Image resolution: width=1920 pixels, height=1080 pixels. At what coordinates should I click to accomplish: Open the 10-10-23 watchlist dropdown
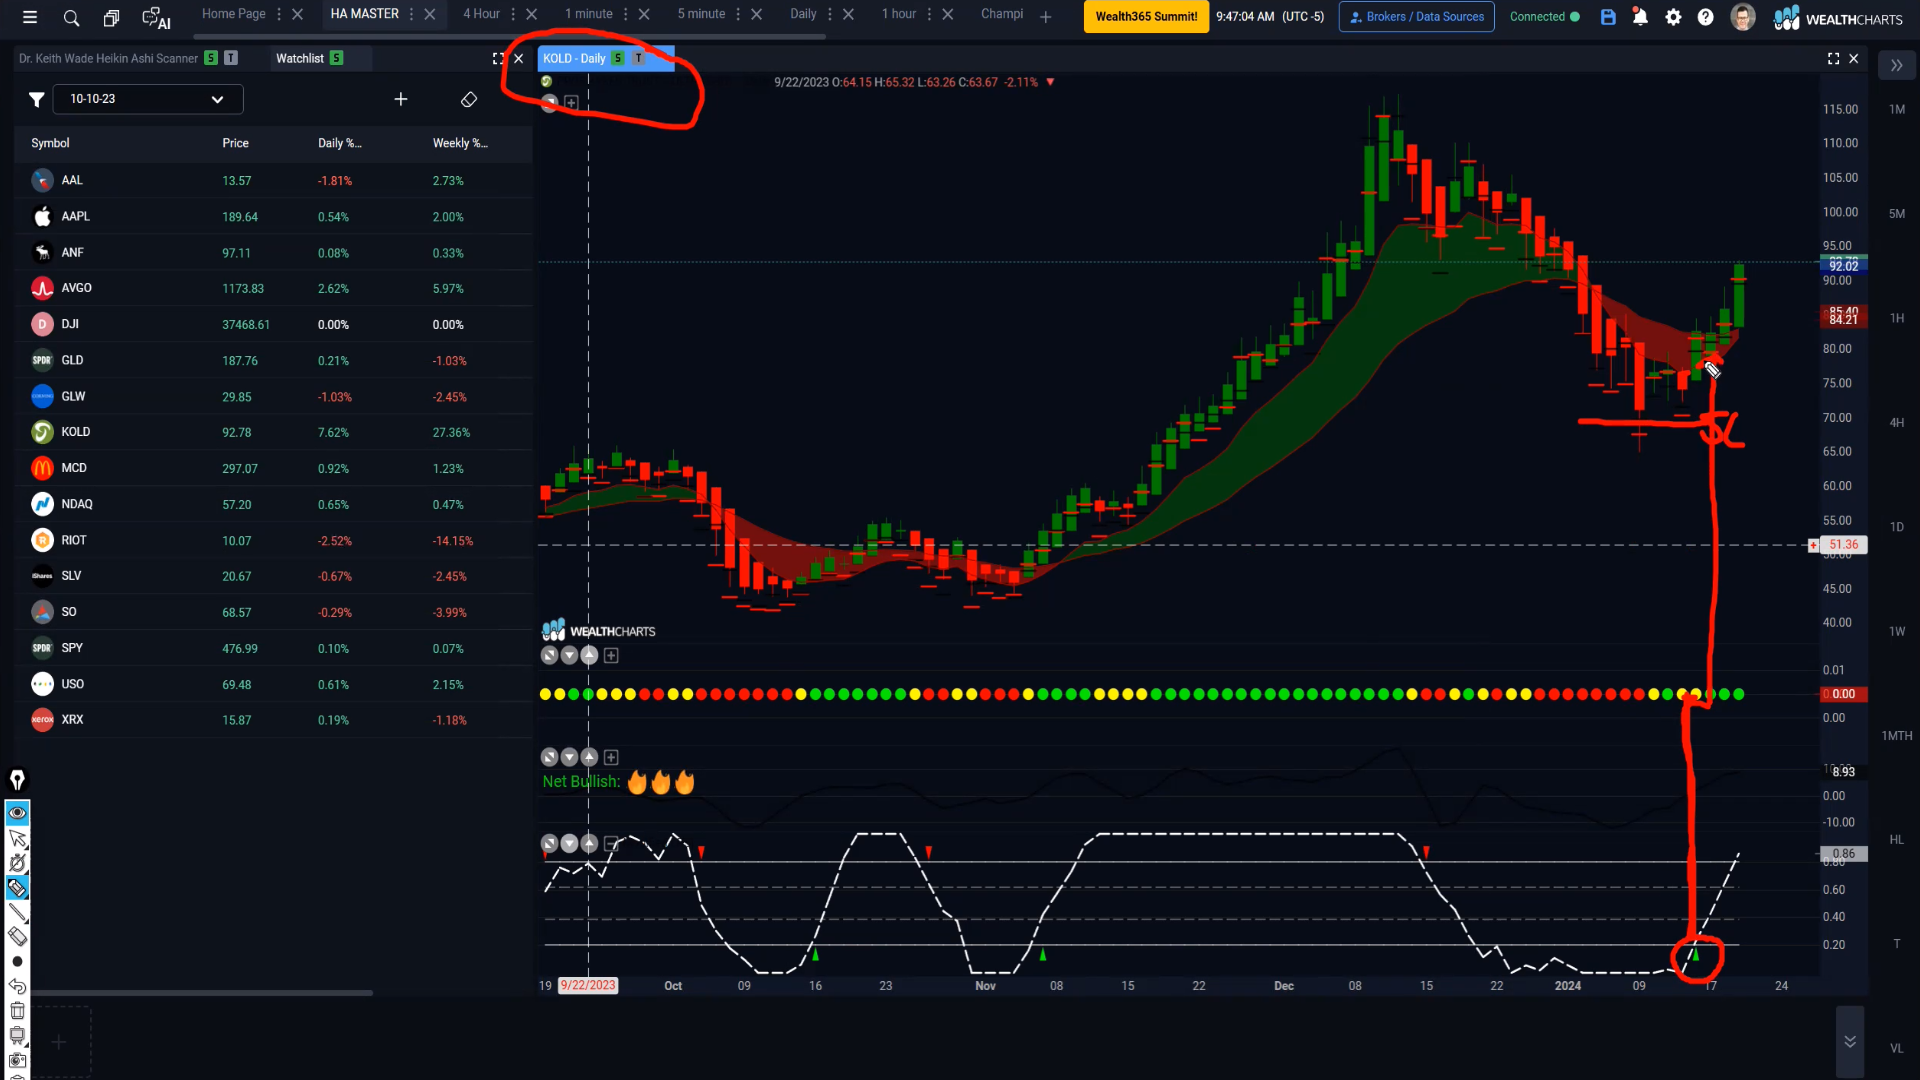148,99
